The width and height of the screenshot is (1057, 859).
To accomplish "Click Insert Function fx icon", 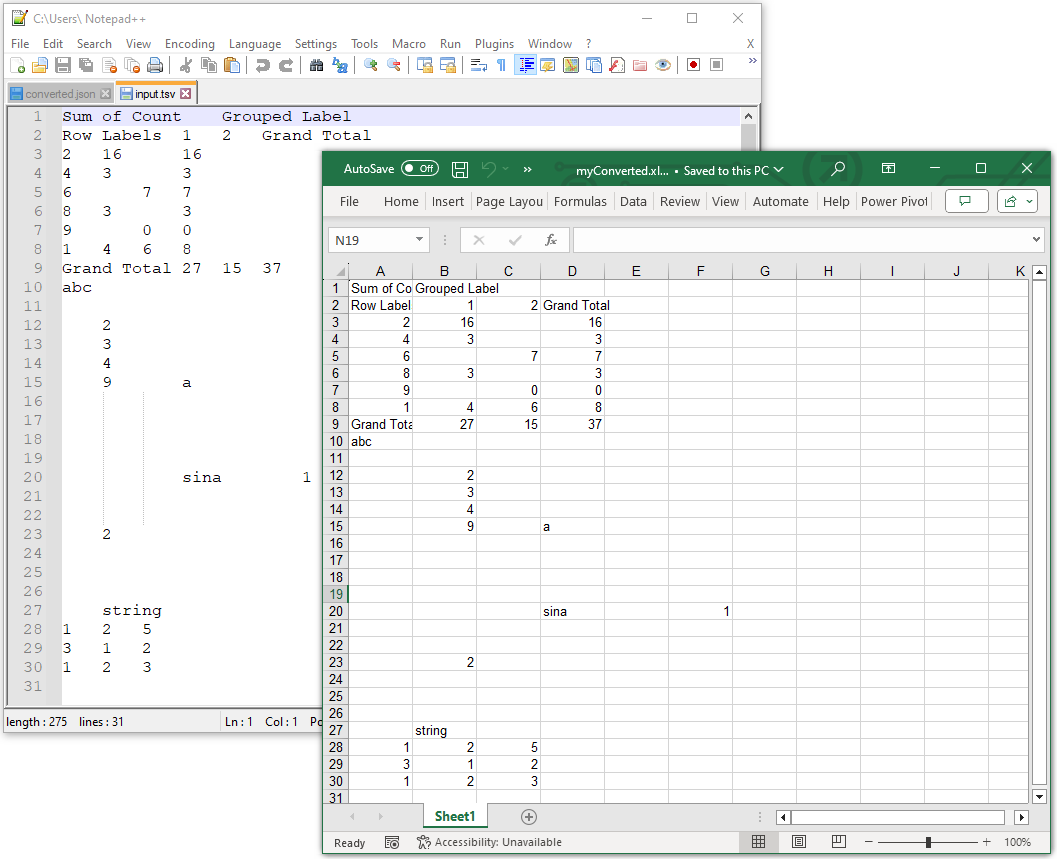I will click(551, 240).
